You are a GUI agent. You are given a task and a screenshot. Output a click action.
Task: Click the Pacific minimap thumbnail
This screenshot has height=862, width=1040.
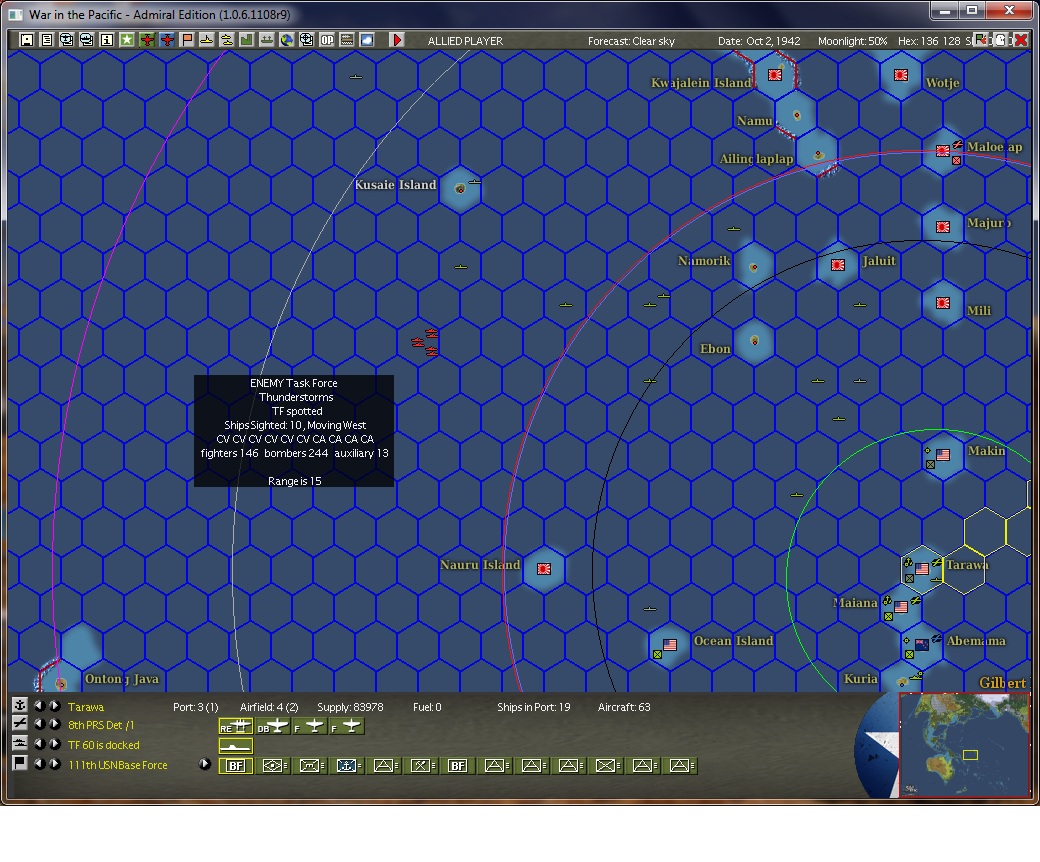tap(964, 744)
